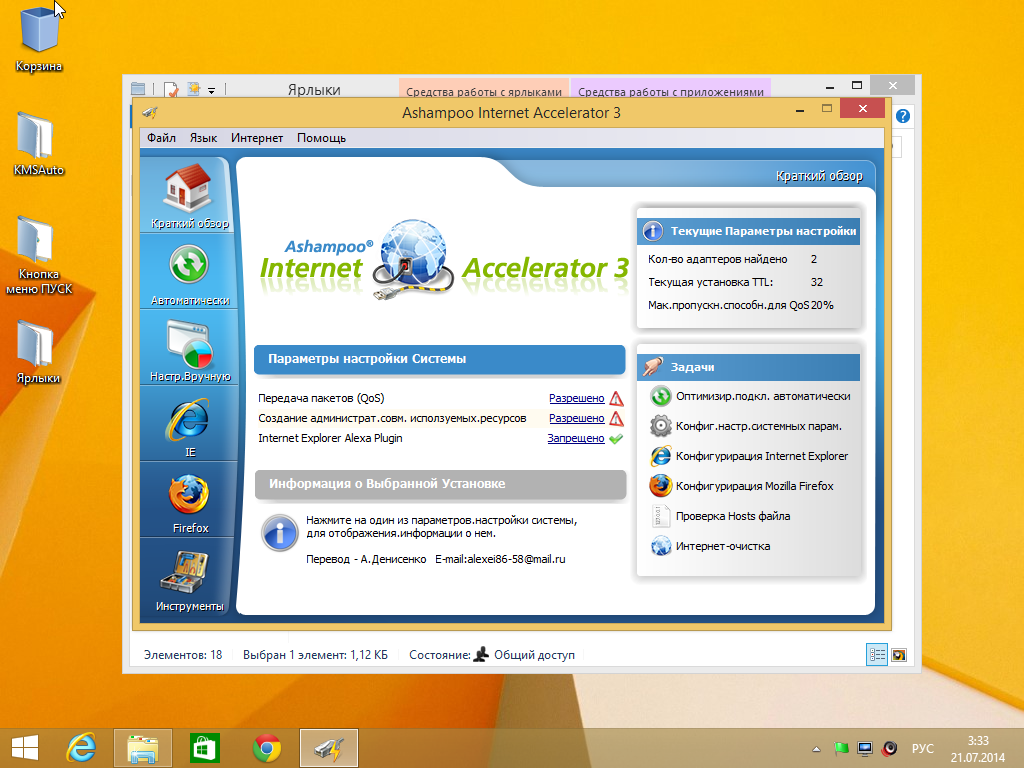Image resolution: width=1024 pixels, height=768 pixels.
Task: Click the info icon in Информация о Выбранной Установке
Action: click(280, 533)
